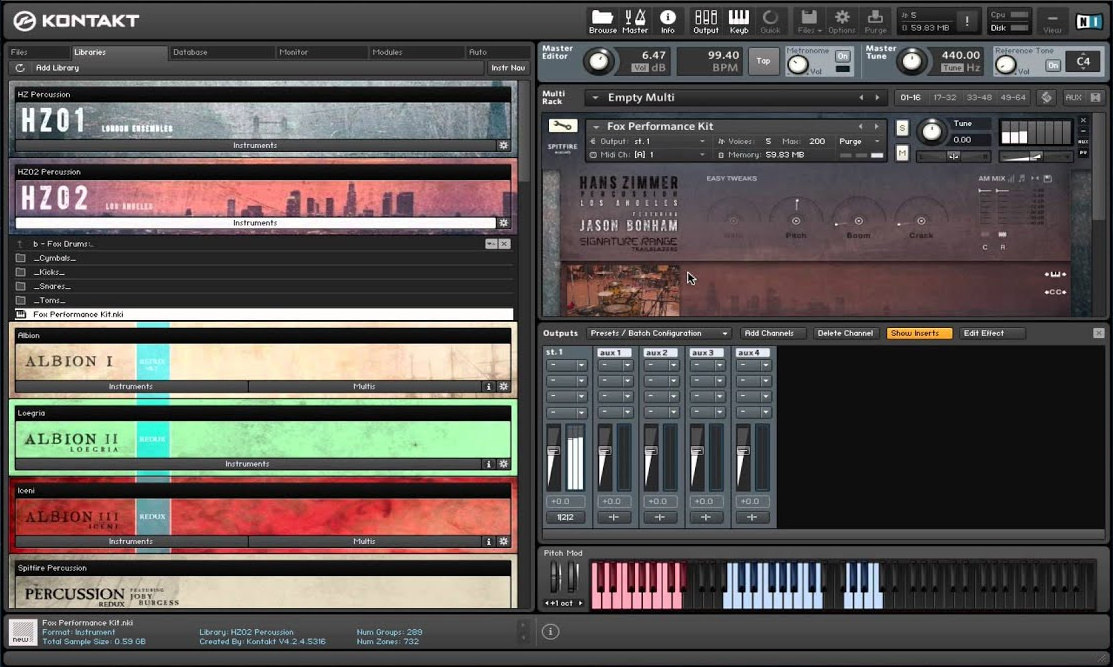Open the Albion I library info icon
The height and width of the screenshot is (667, 1113).
coord(488,387)
